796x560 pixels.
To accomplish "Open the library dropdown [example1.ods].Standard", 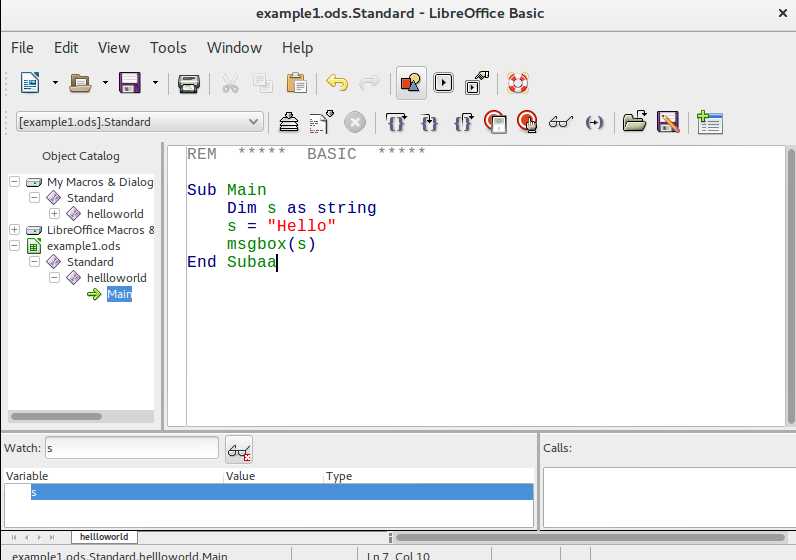I will (x=140, y=122).
